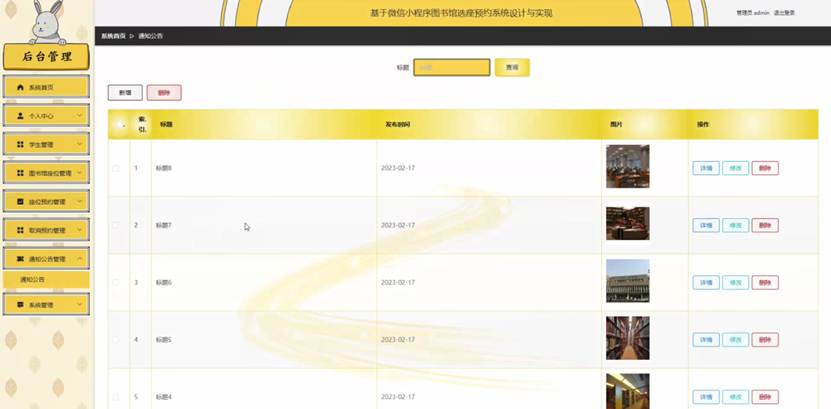Check the box for row 标题6
The height and width of the screenshot is (409, 831).
pos(116,282)
